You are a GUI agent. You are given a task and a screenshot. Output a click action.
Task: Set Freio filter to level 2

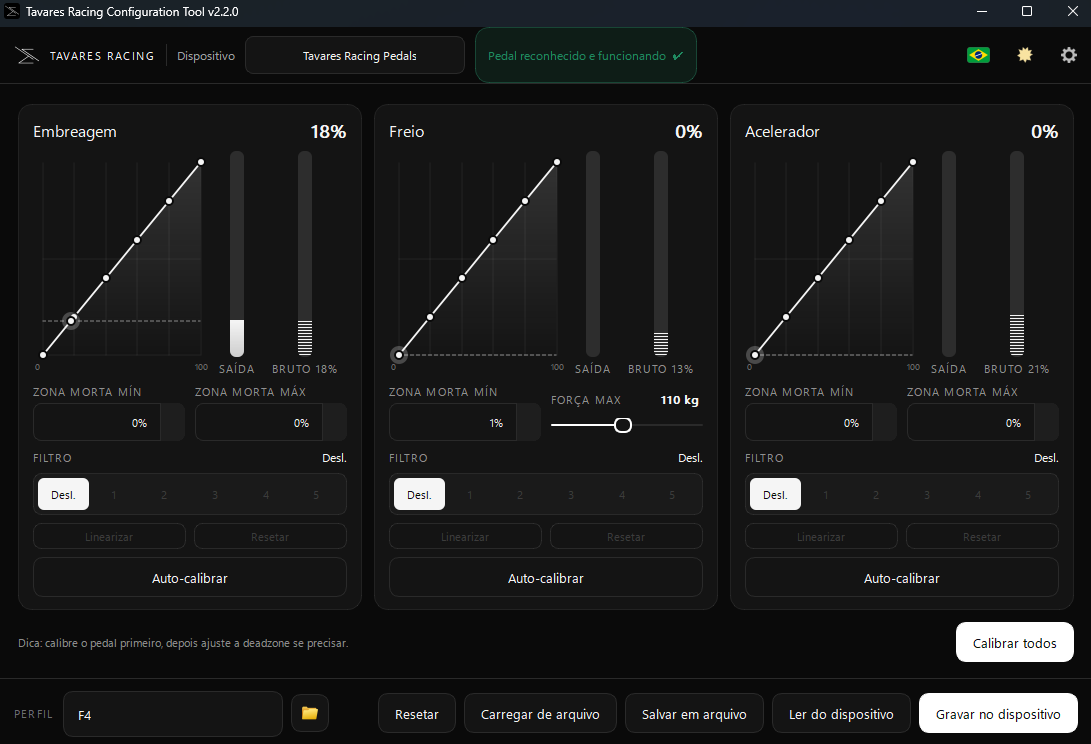[520, 495]
